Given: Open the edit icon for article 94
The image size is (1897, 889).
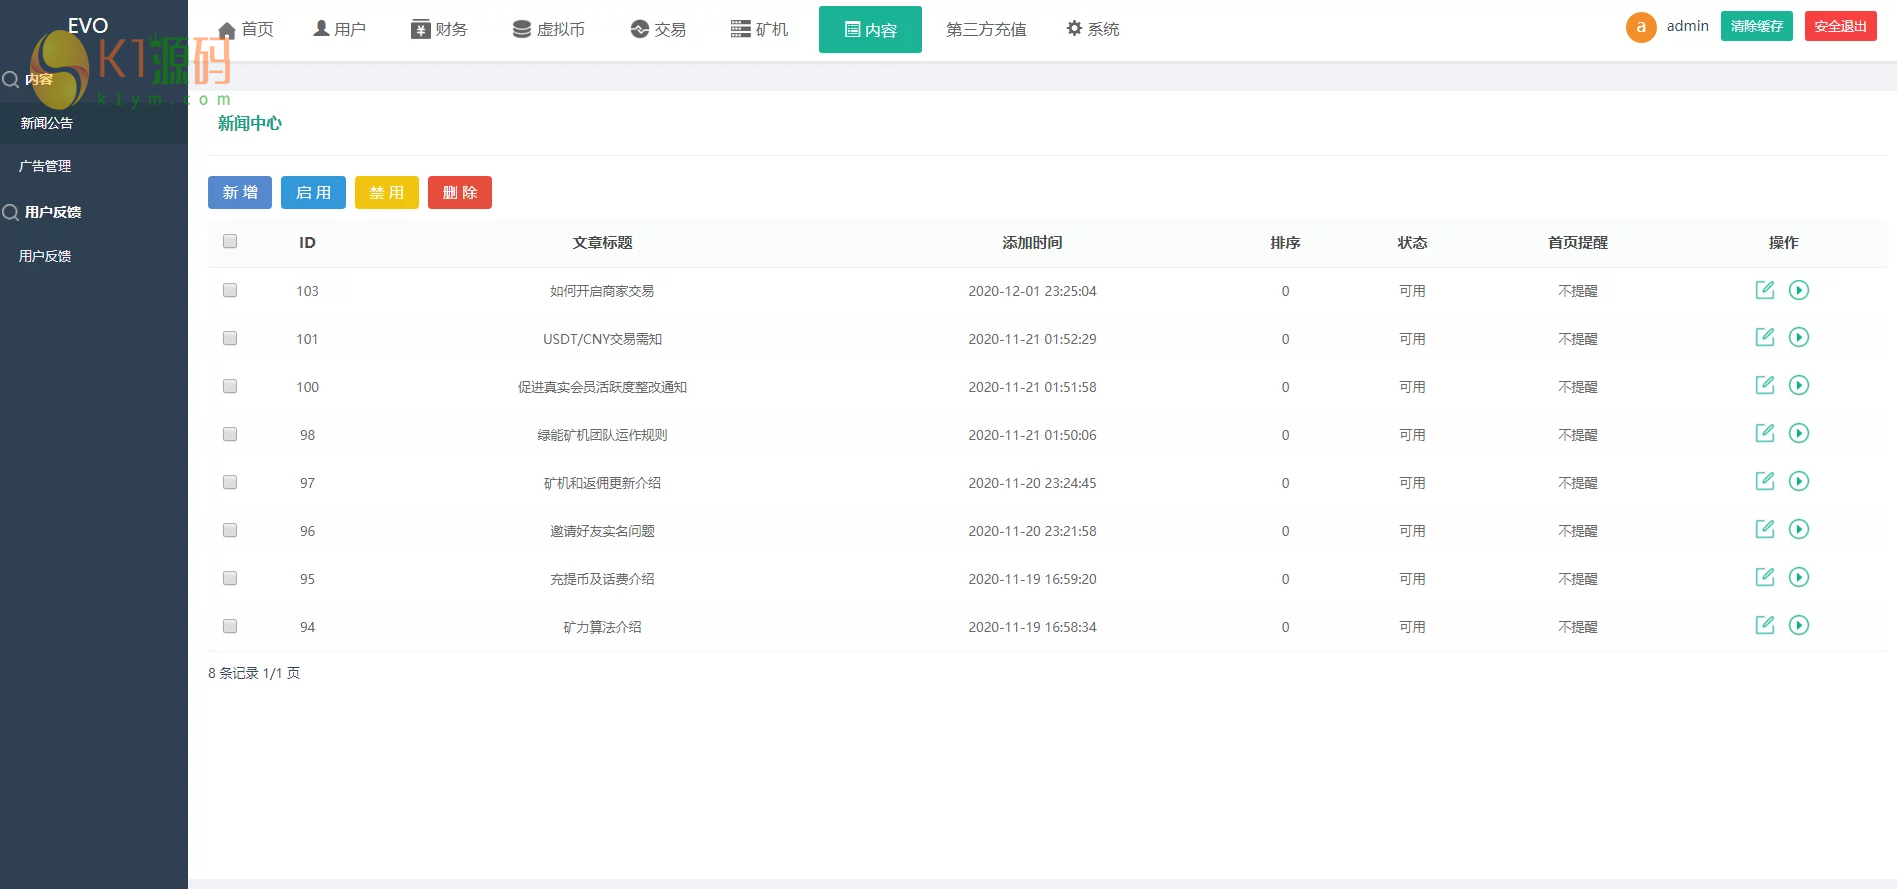Looking at the screenshot, I should click(1764, 626).
